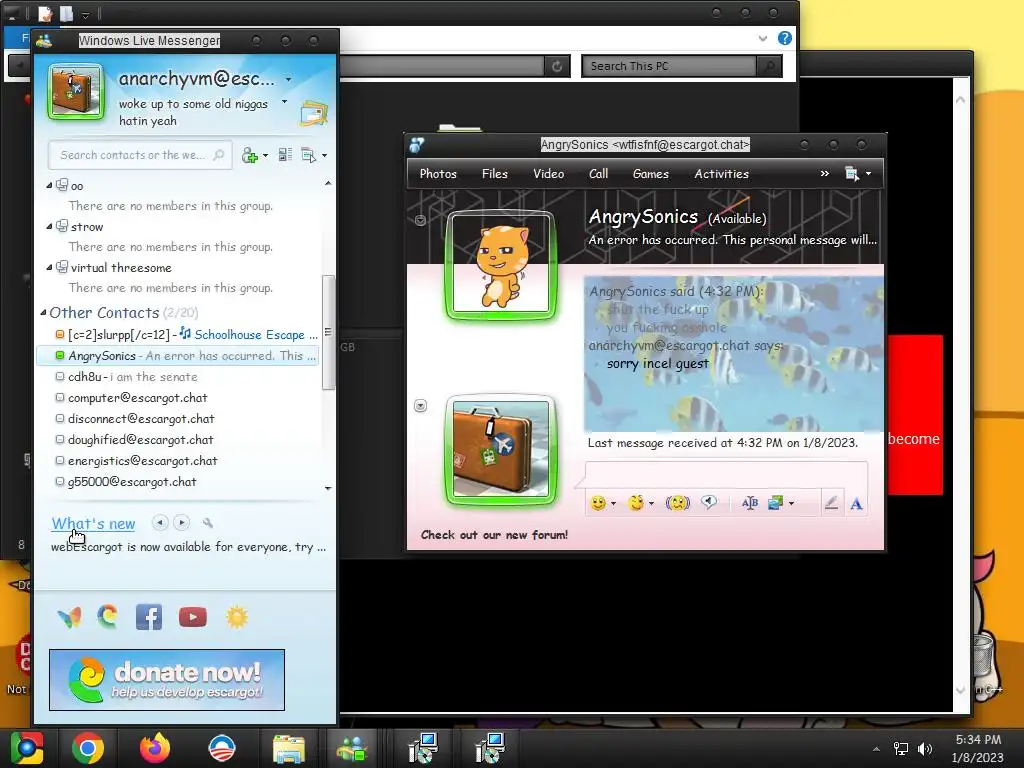Click the help question mark in Explorer
1024x768 pixels.
tap(784, 38)
